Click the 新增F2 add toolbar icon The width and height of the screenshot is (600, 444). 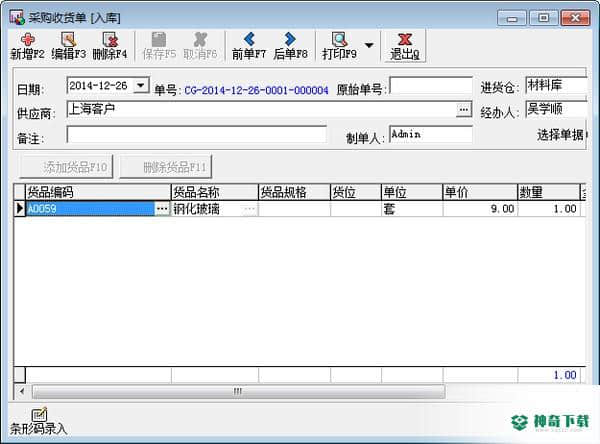pyautogui.click(x=27, y=46)
